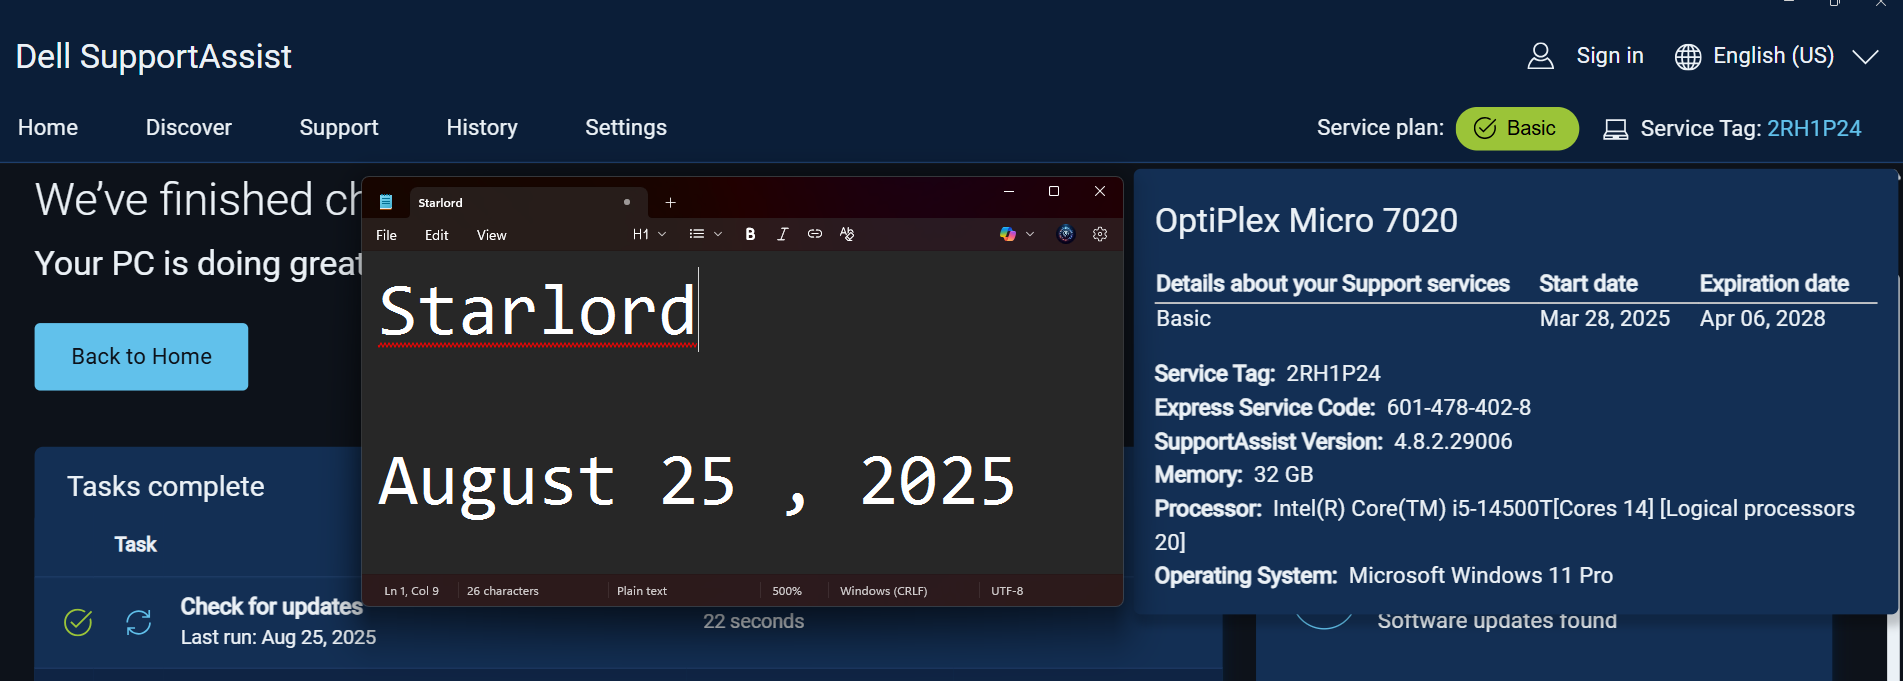
Task: Click the Plain text status entry
Action: point(642,591)
